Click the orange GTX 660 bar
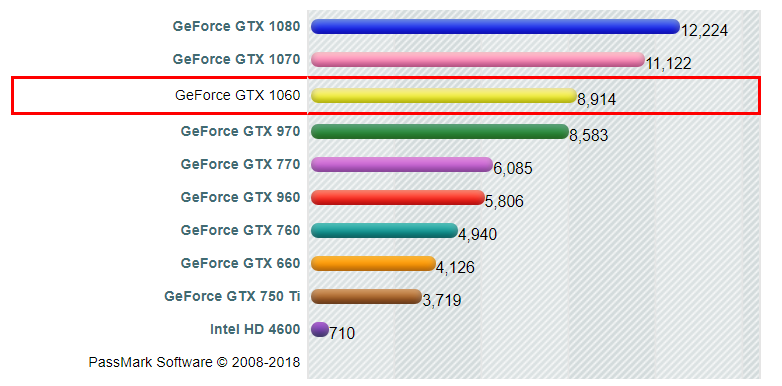 click(x=373, y=263)
